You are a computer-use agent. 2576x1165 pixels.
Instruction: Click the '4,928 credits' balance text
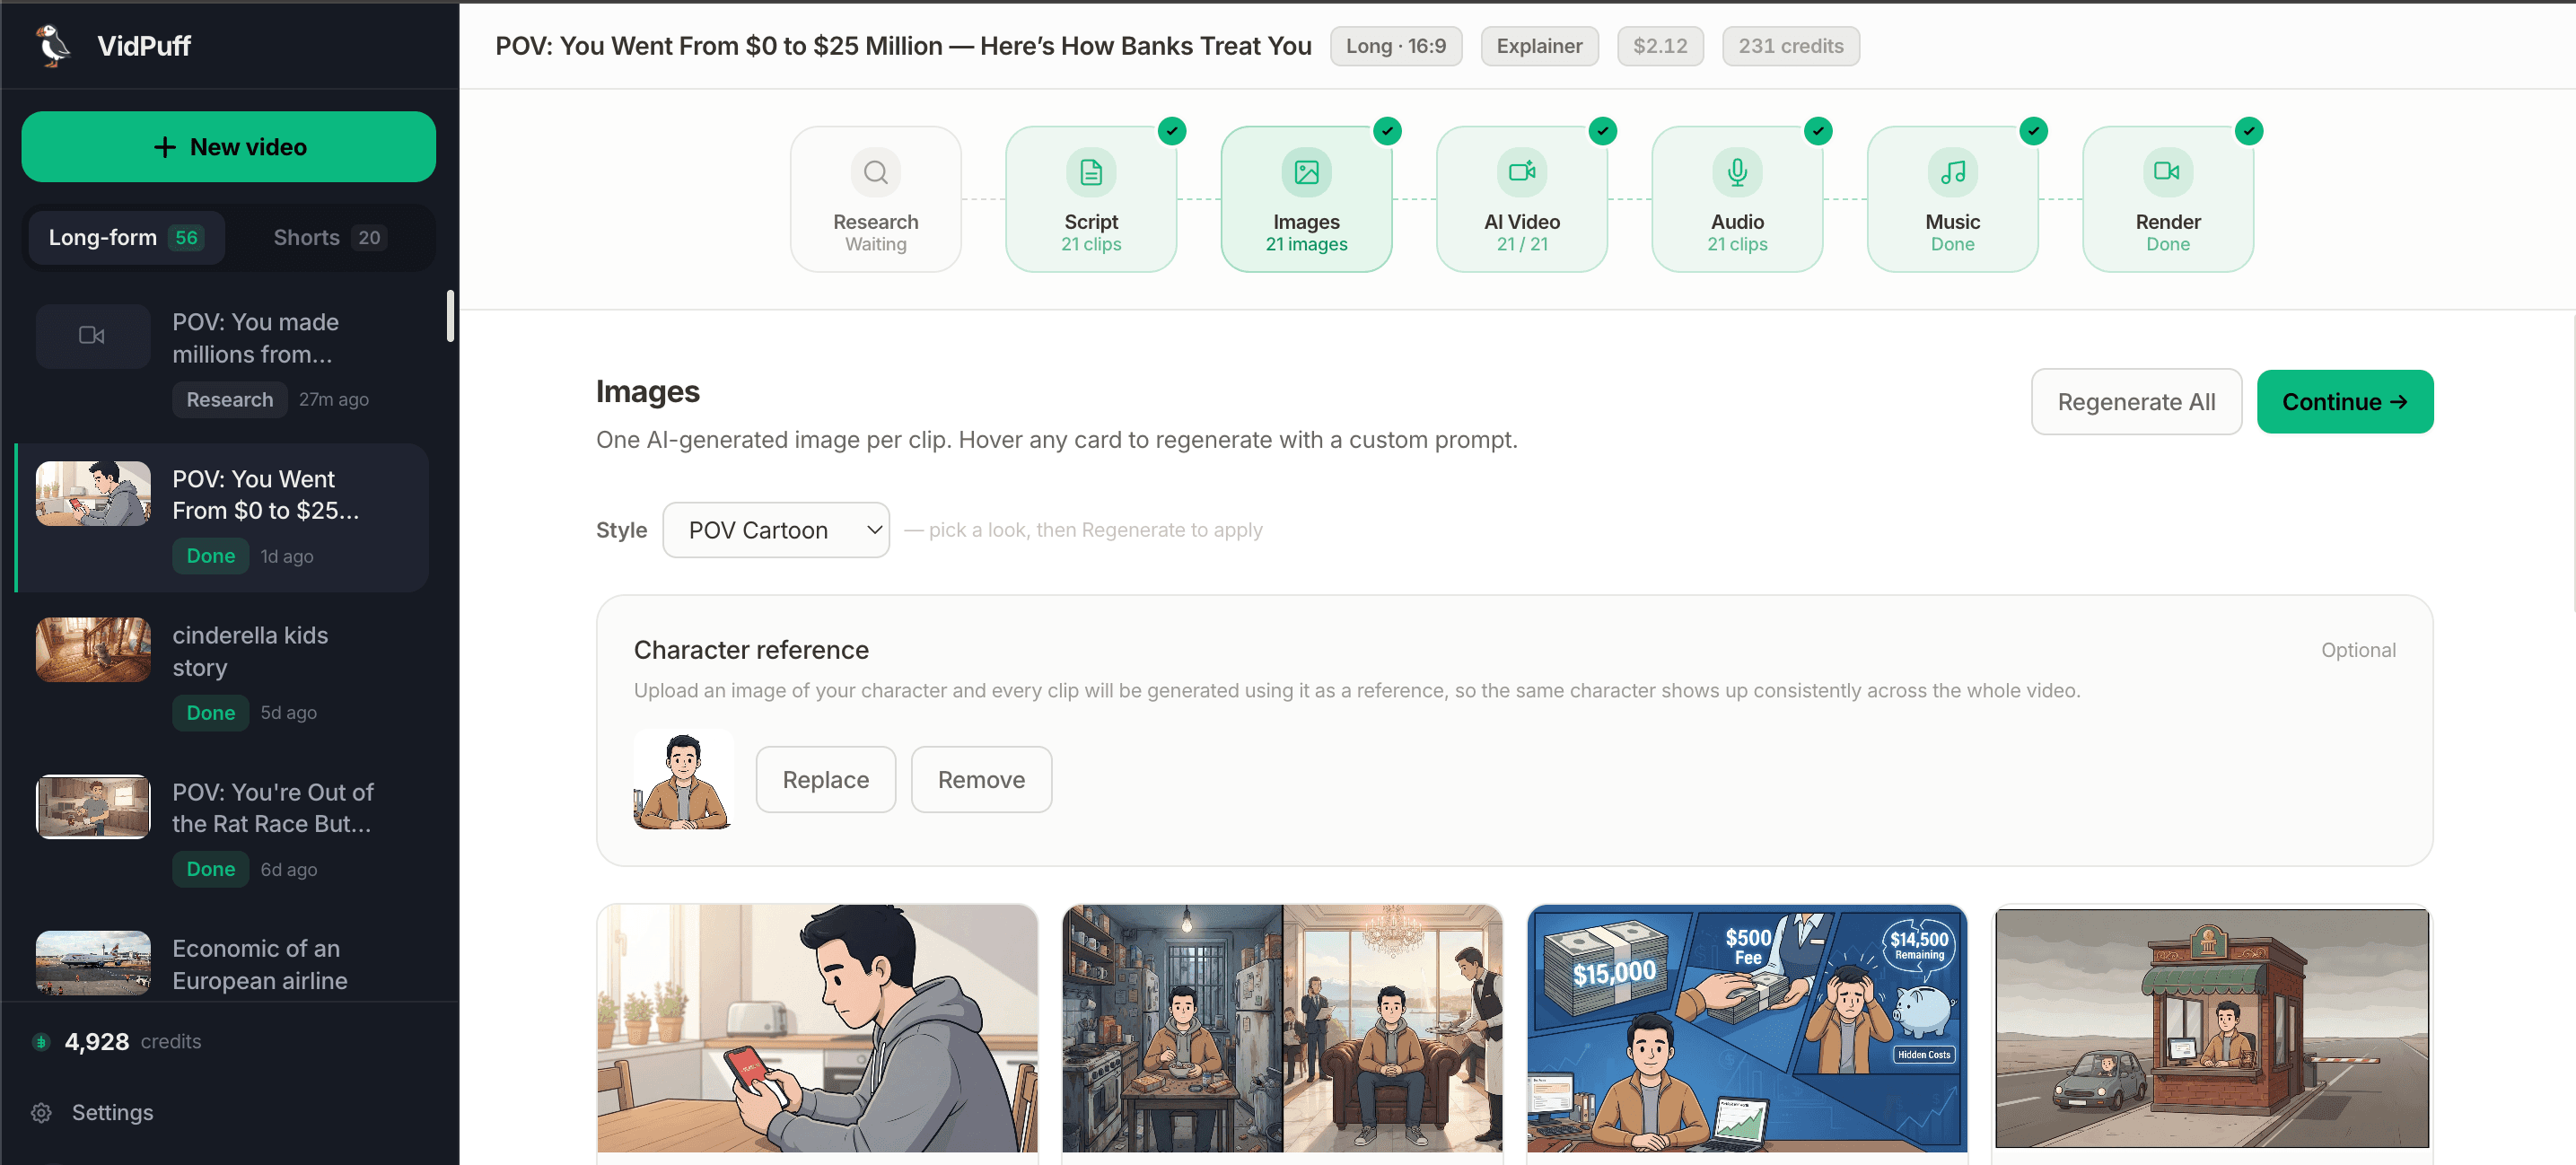[133, 1042]
